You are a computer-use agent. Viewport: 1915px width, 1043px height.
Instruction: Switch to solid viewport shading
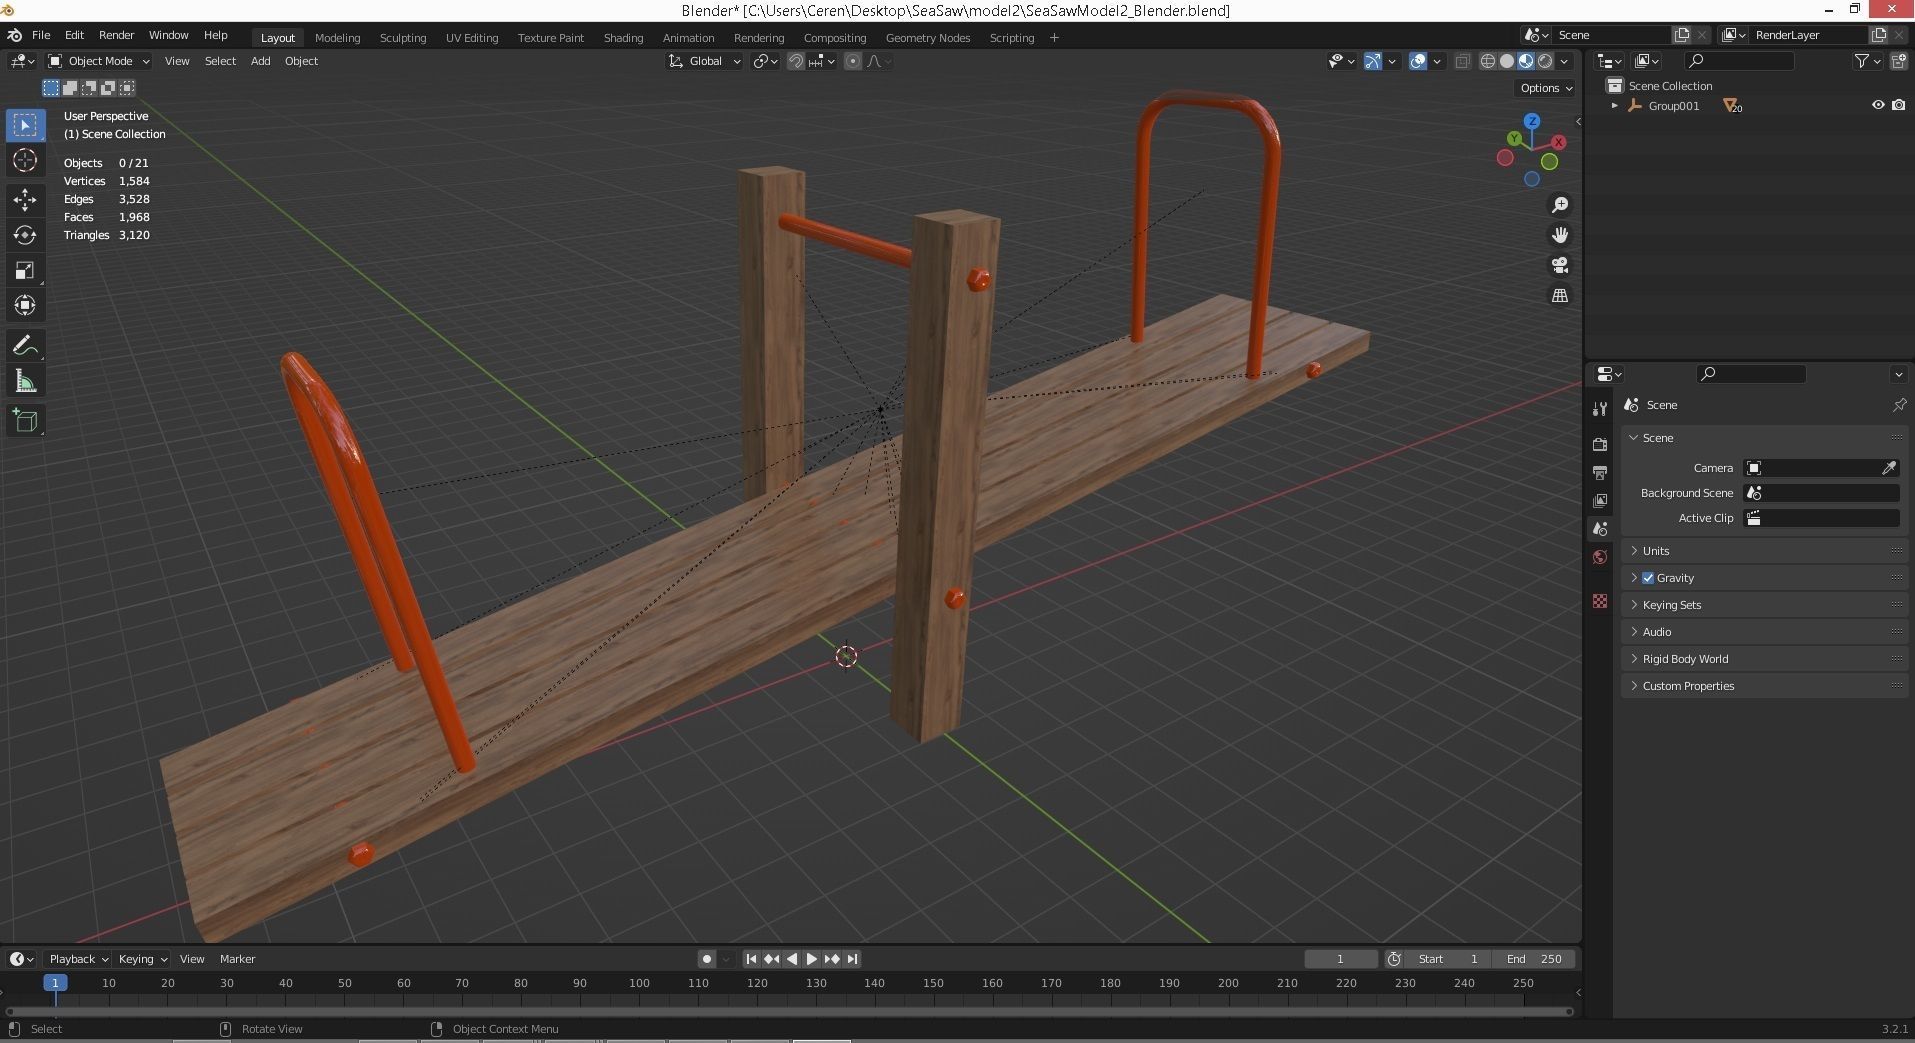click(1507, 61)
